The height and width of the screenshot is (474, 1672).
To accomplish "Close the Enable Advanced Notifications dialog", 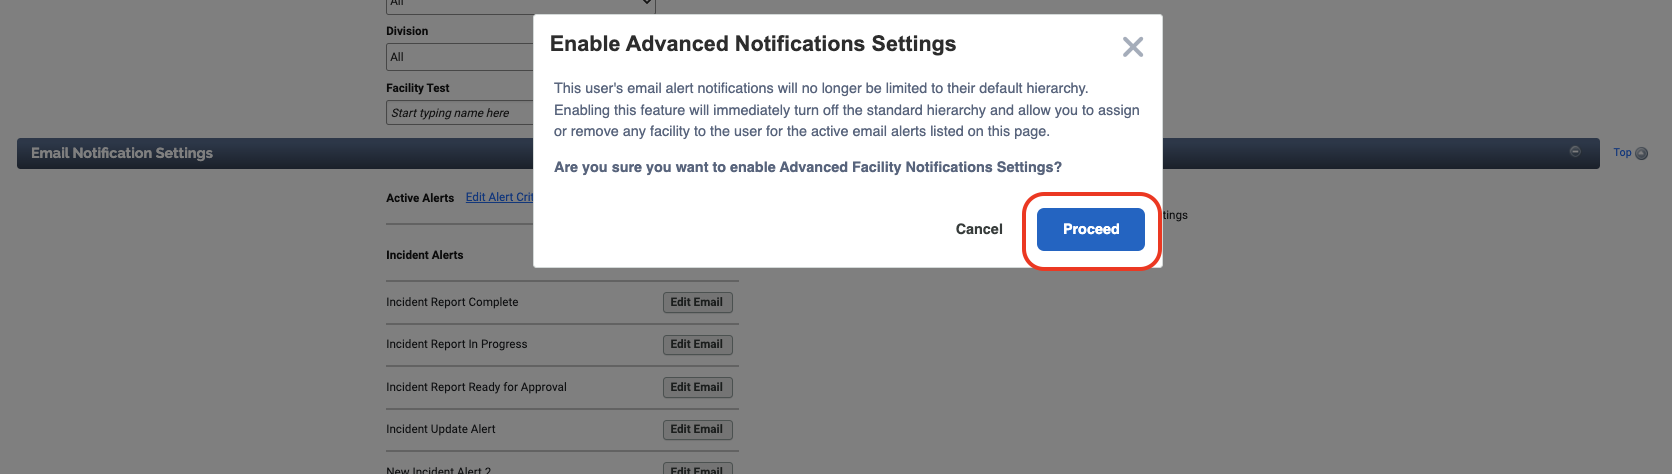I will 1132,47.
